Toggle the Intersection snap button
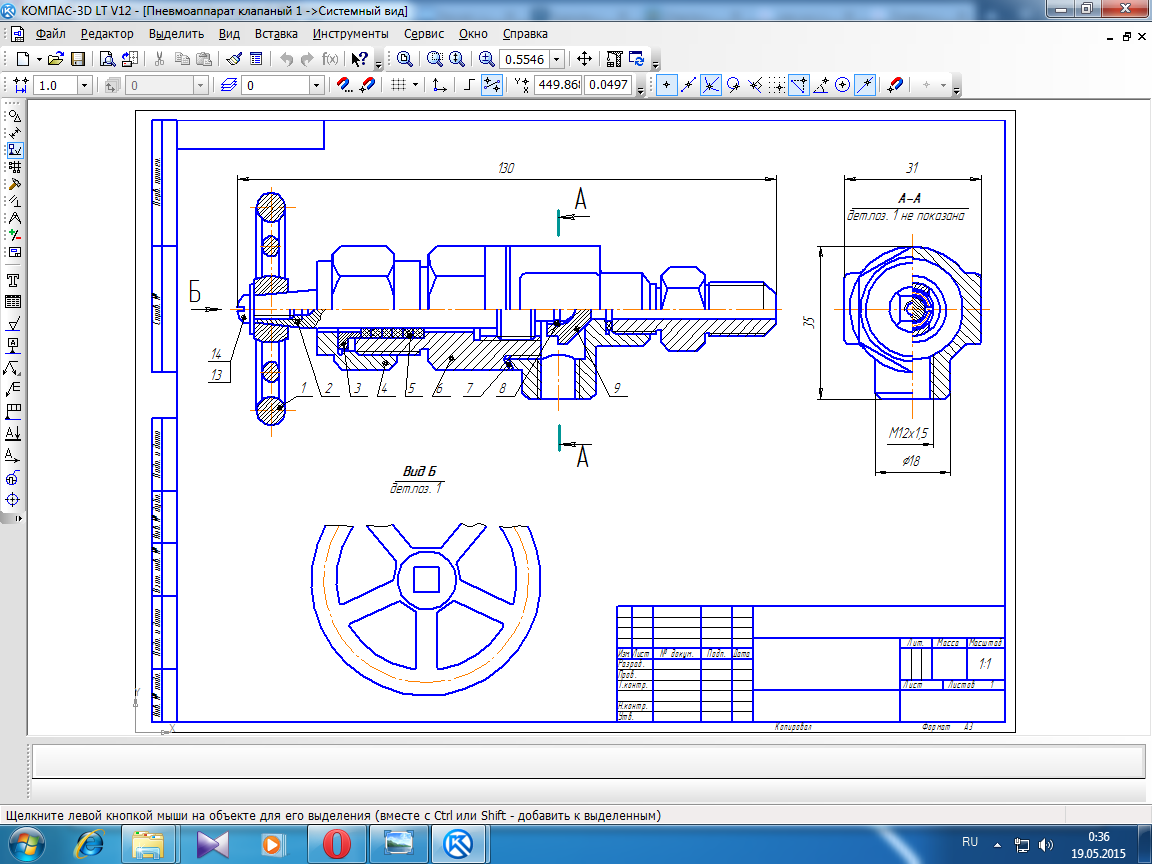The width and height of the screenshot is (1152, 864). [710, 85]
